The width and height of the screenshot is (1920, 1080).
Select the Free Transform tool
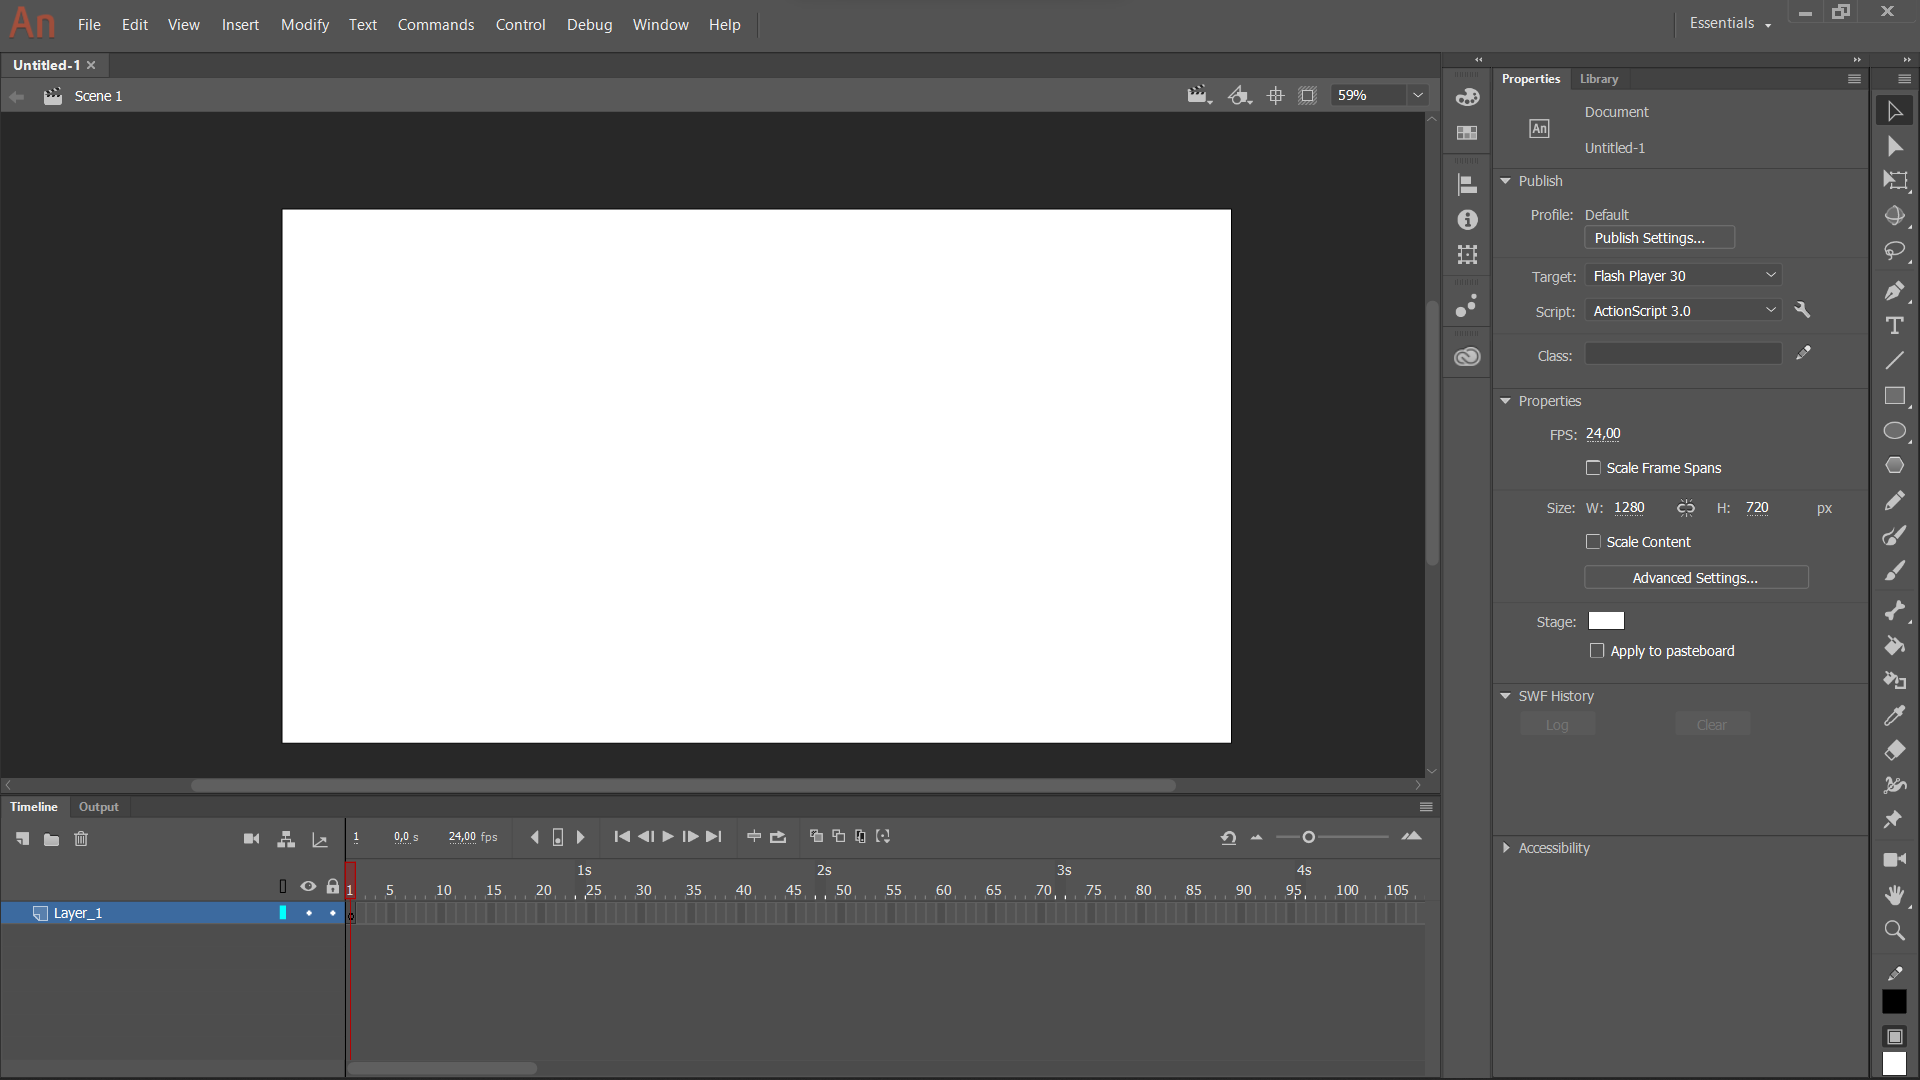point(1894,181)
